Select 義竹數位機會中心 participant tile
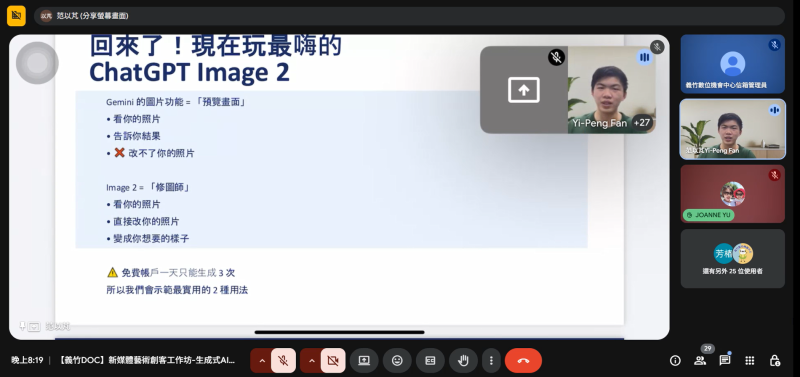Viewport: 800px width, 377px height. [733, 64]
